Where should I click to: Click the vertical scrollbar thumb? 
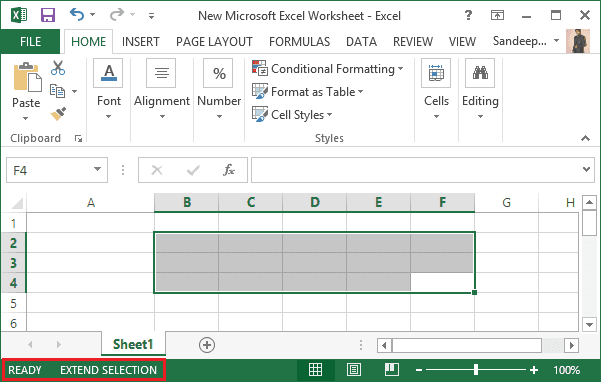pyautogui.click(x=589, y=223)
